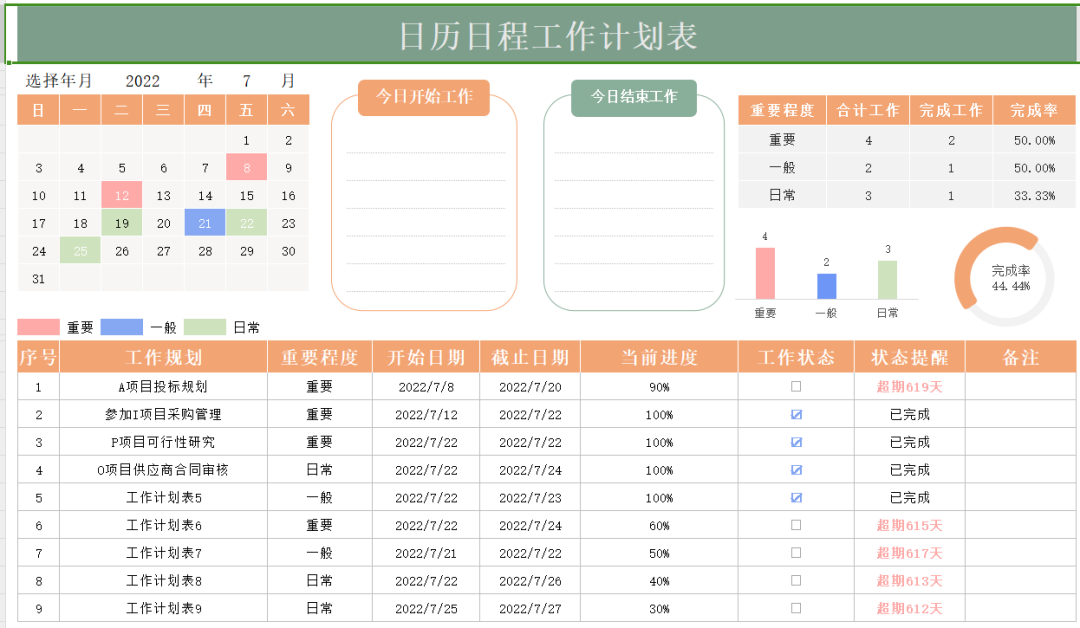The height and width of the screenshot is (628, 1080).
Task: Select the 重要程度 header in task table
Action: point(320,357)
